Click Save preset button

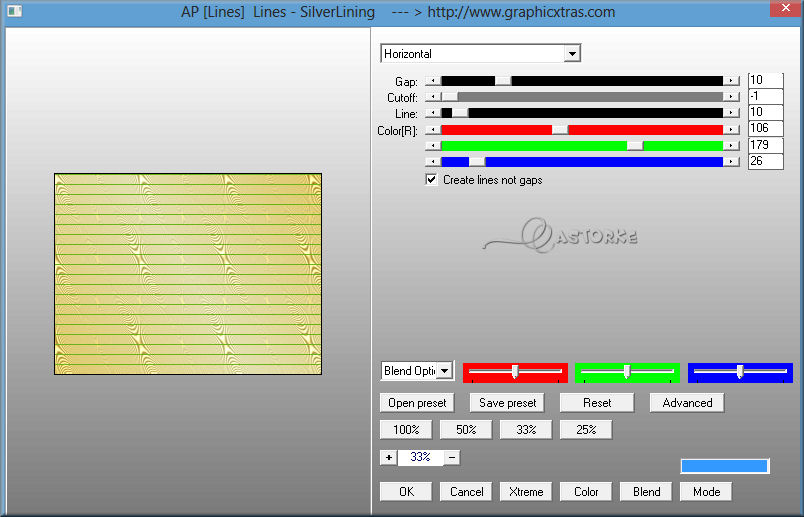point(507,403)
